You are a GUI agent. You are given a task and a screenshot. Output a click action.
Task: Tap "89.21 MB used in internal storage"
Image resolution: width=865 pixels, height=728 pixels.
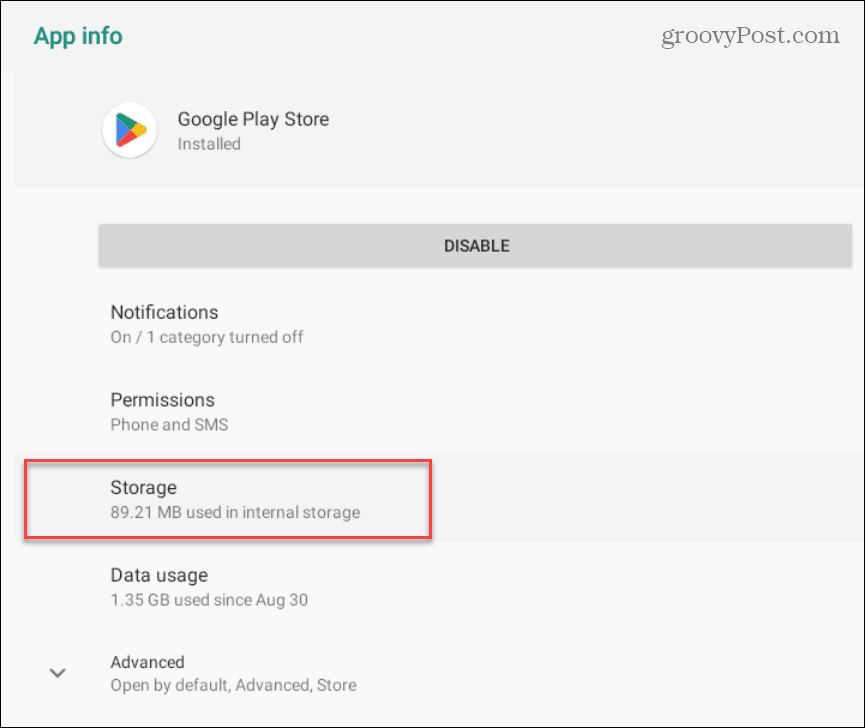(x=235, y=512)
